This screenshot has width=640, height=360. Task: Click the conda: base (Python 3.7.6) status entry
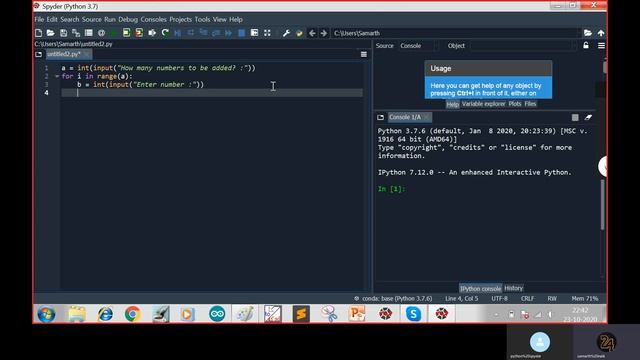(393, 298)
